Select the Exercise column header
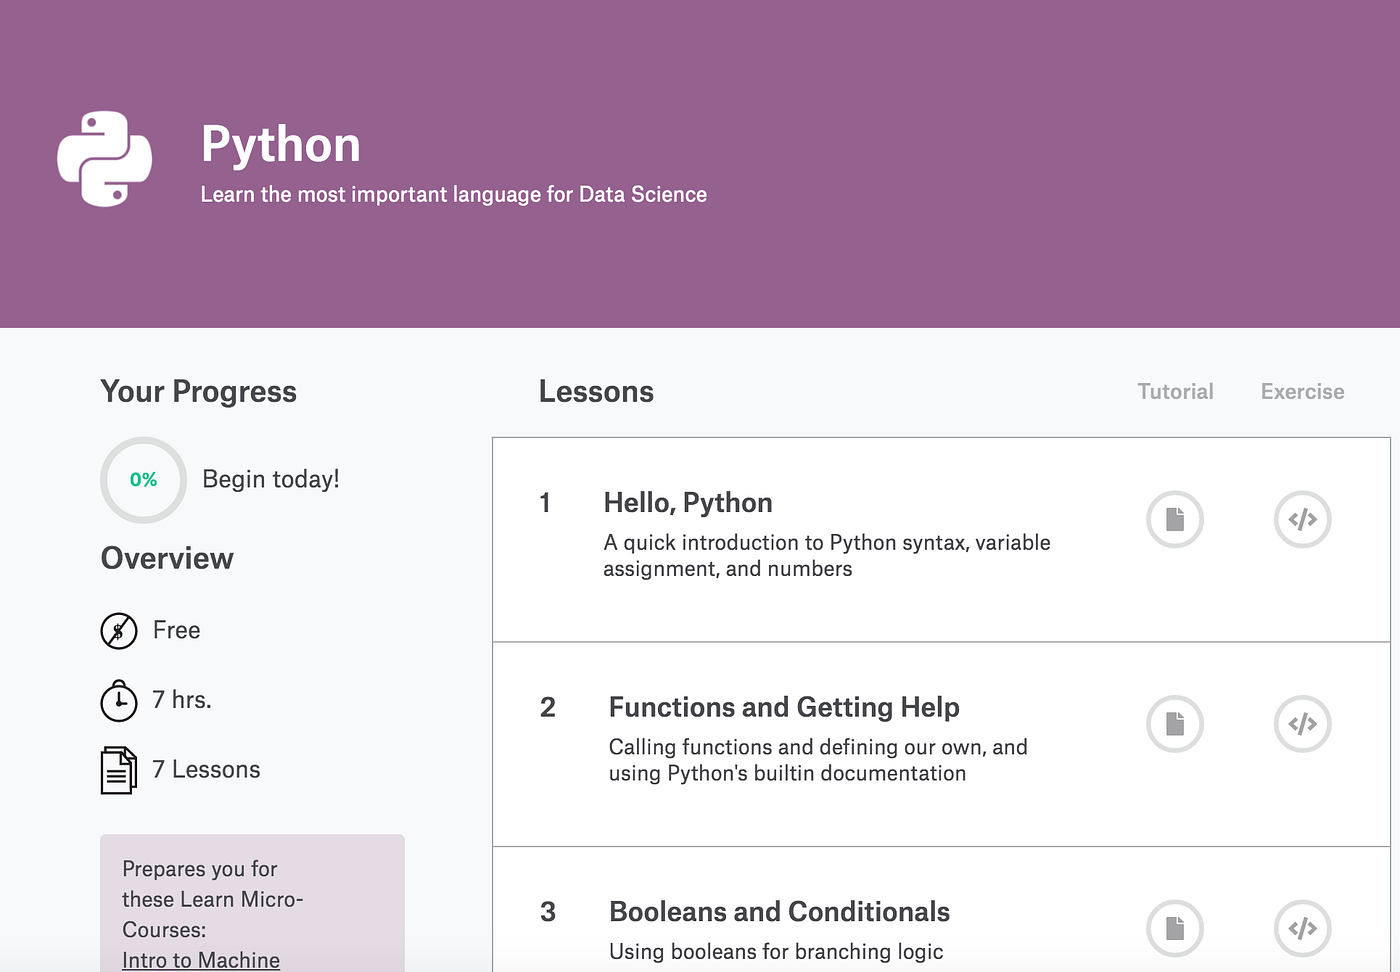The height and width of the screenshot is (972, 1400). [1302, 391]
